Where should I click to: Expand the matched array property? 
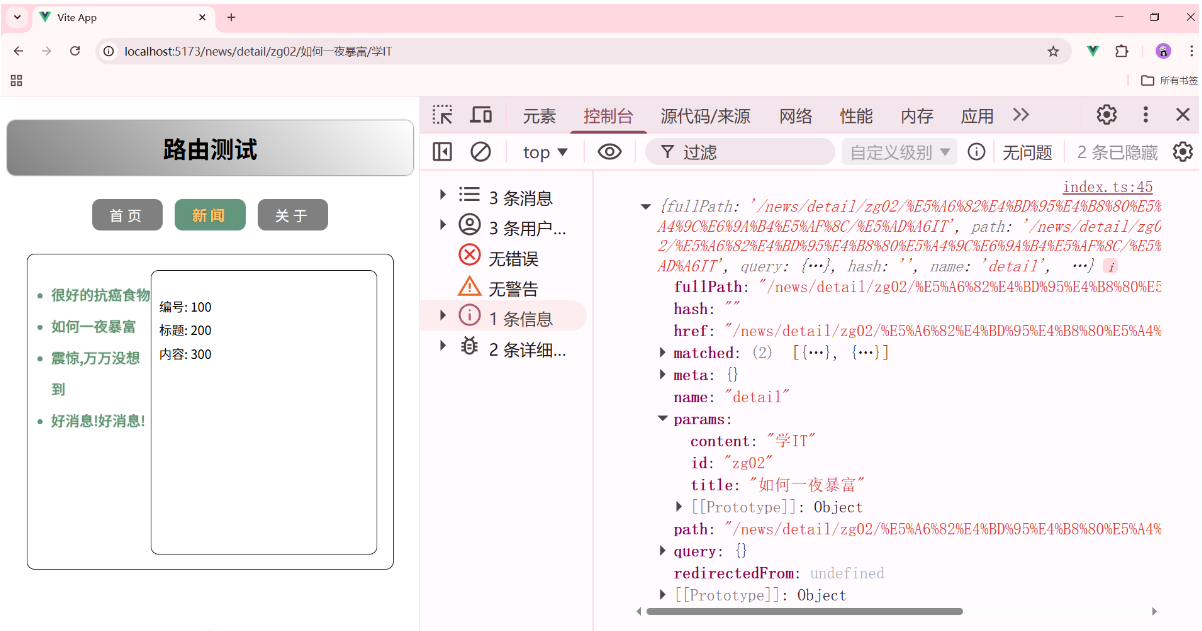point(663,353)
